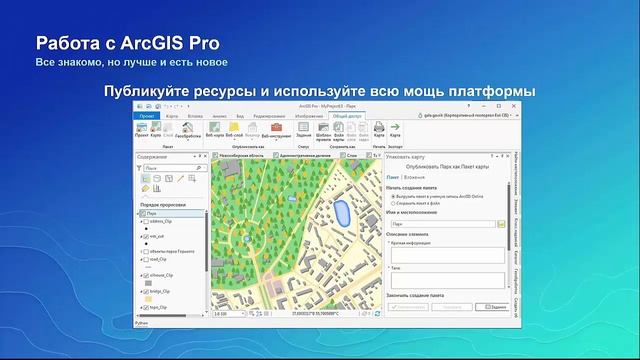Enable the address_Clip layer checkbox
The image size is (640, 360).
coord(146,222)
